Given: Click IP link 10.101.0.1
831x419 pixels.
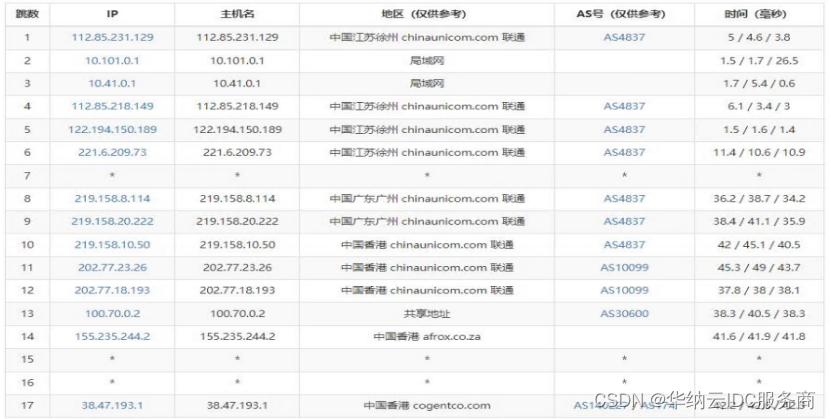Looking at the screenshot, I should (x=112, y=60).
